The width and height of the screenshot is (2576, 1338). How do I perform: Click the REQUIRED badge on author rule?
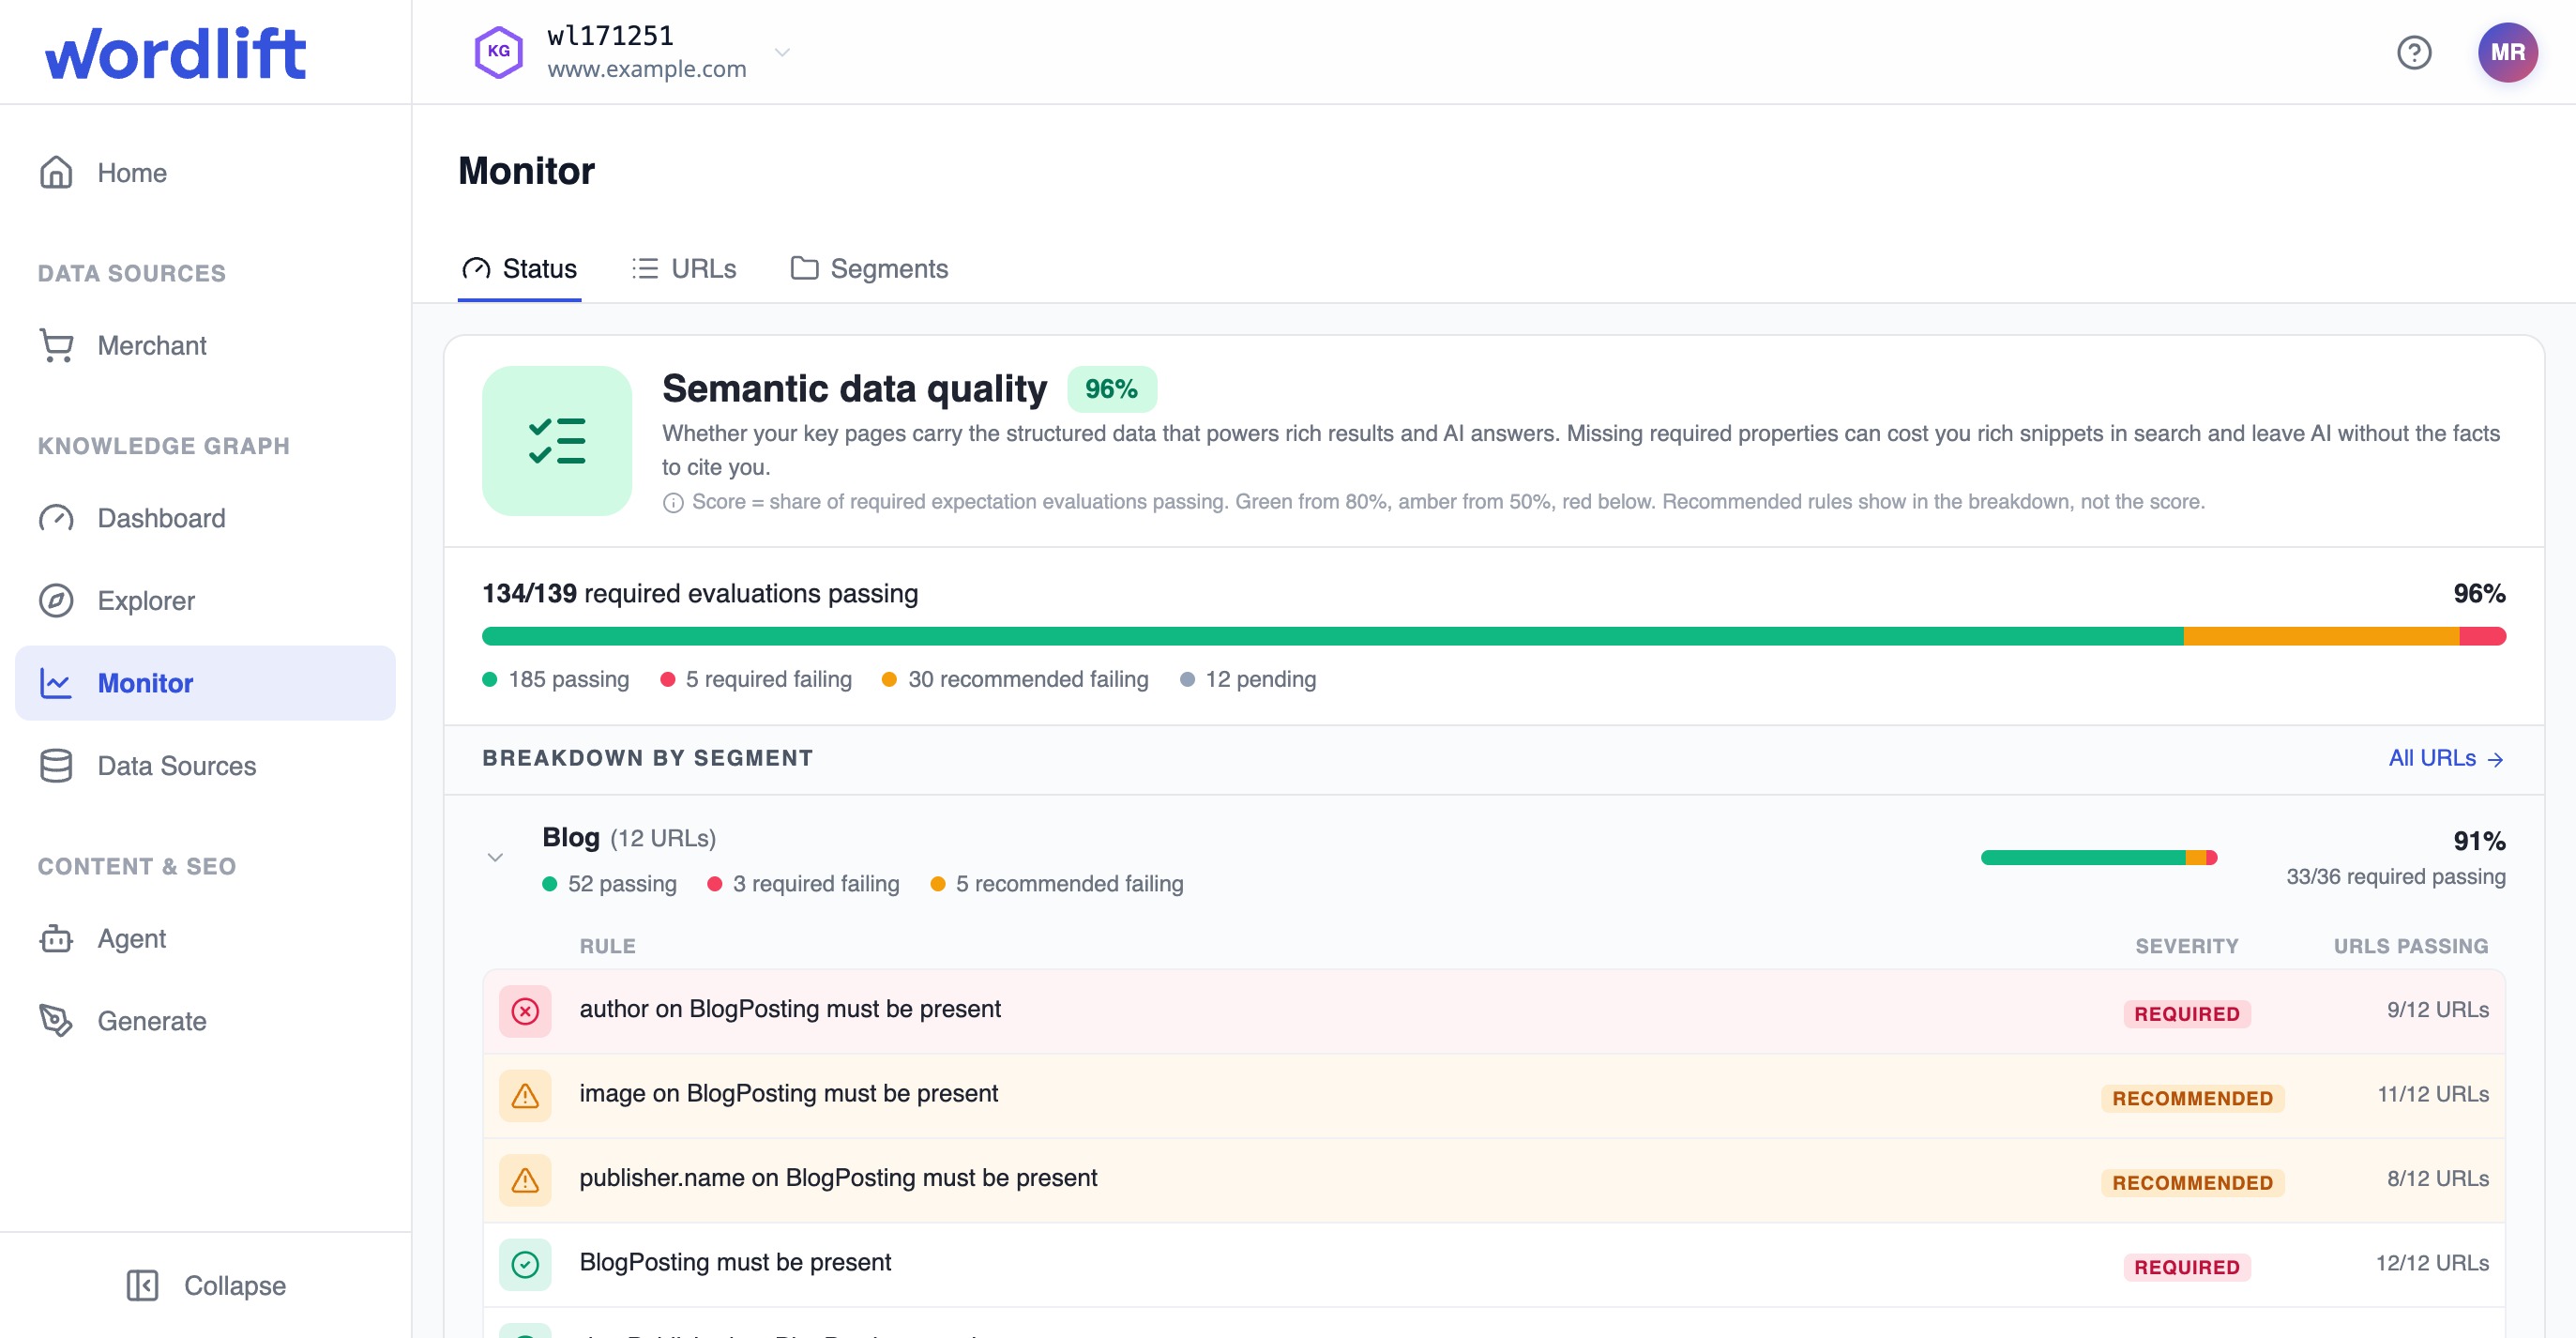tap(2187, 1014)
